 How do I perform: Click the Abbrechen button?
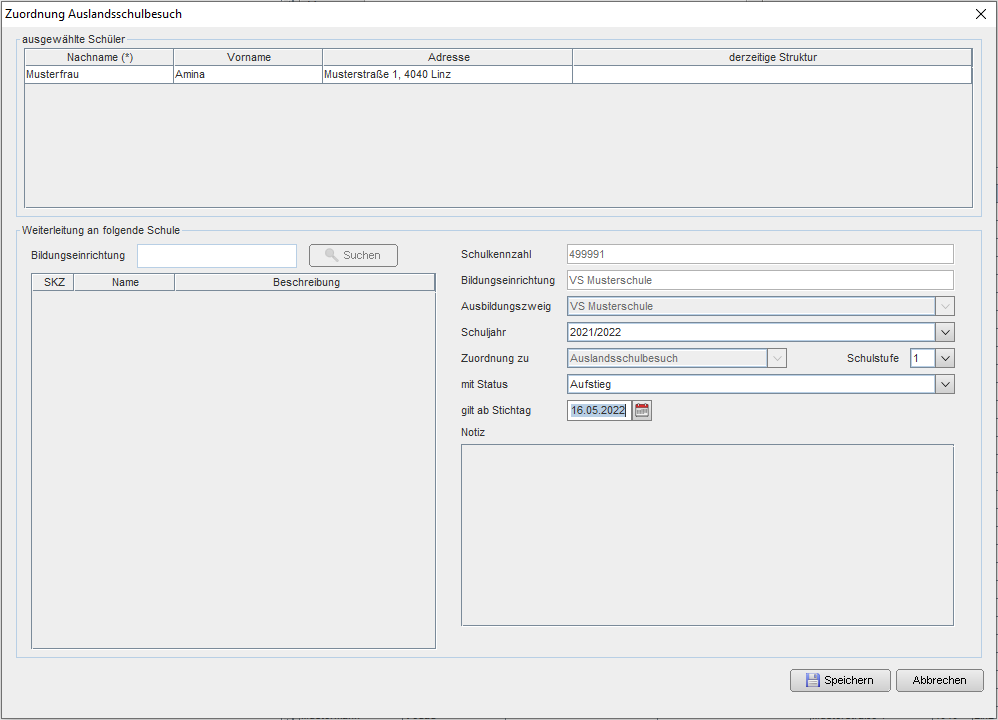point(939,680)
